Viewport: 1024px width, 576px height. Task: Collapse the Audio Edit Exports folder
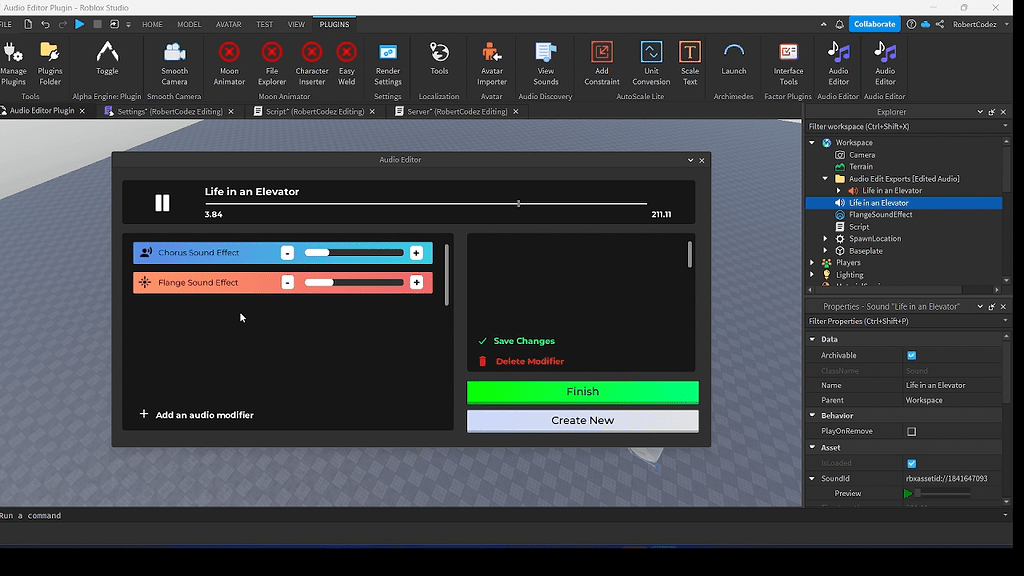point(825,178)
